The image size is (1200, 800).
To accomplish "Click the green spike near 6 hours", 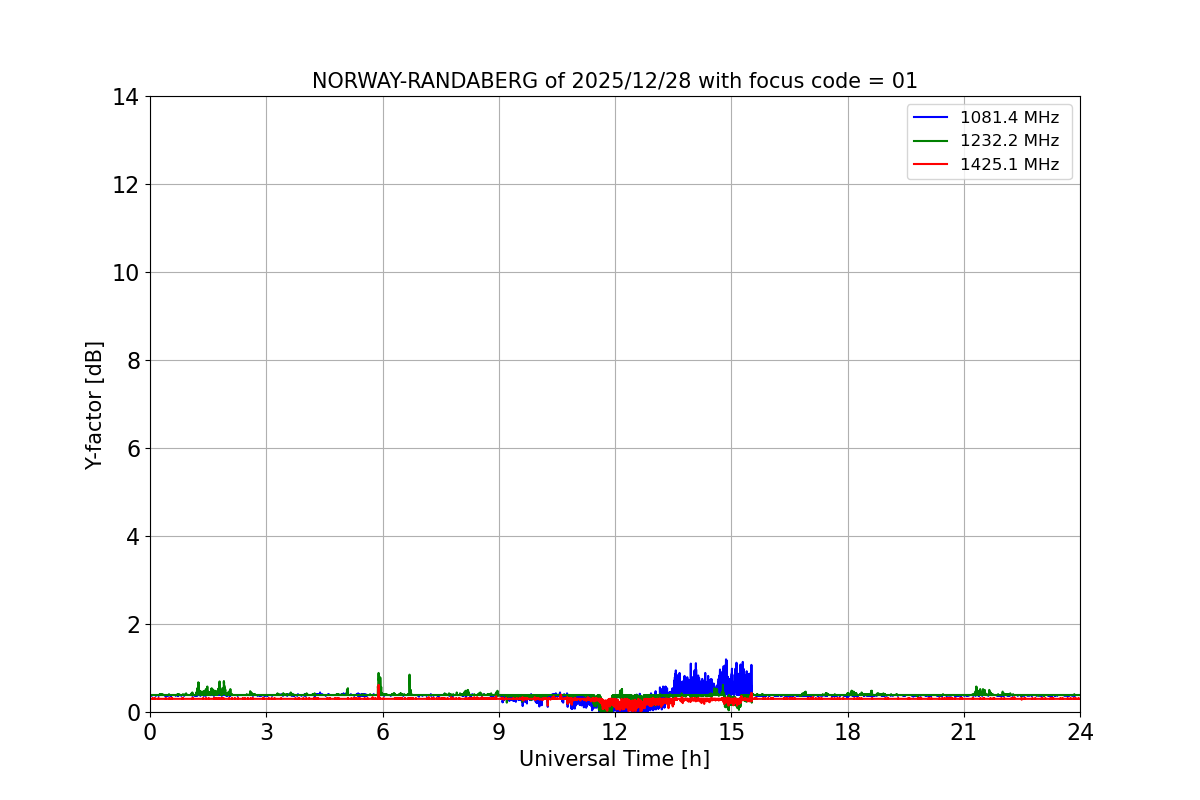I will (x=379, y=684).
